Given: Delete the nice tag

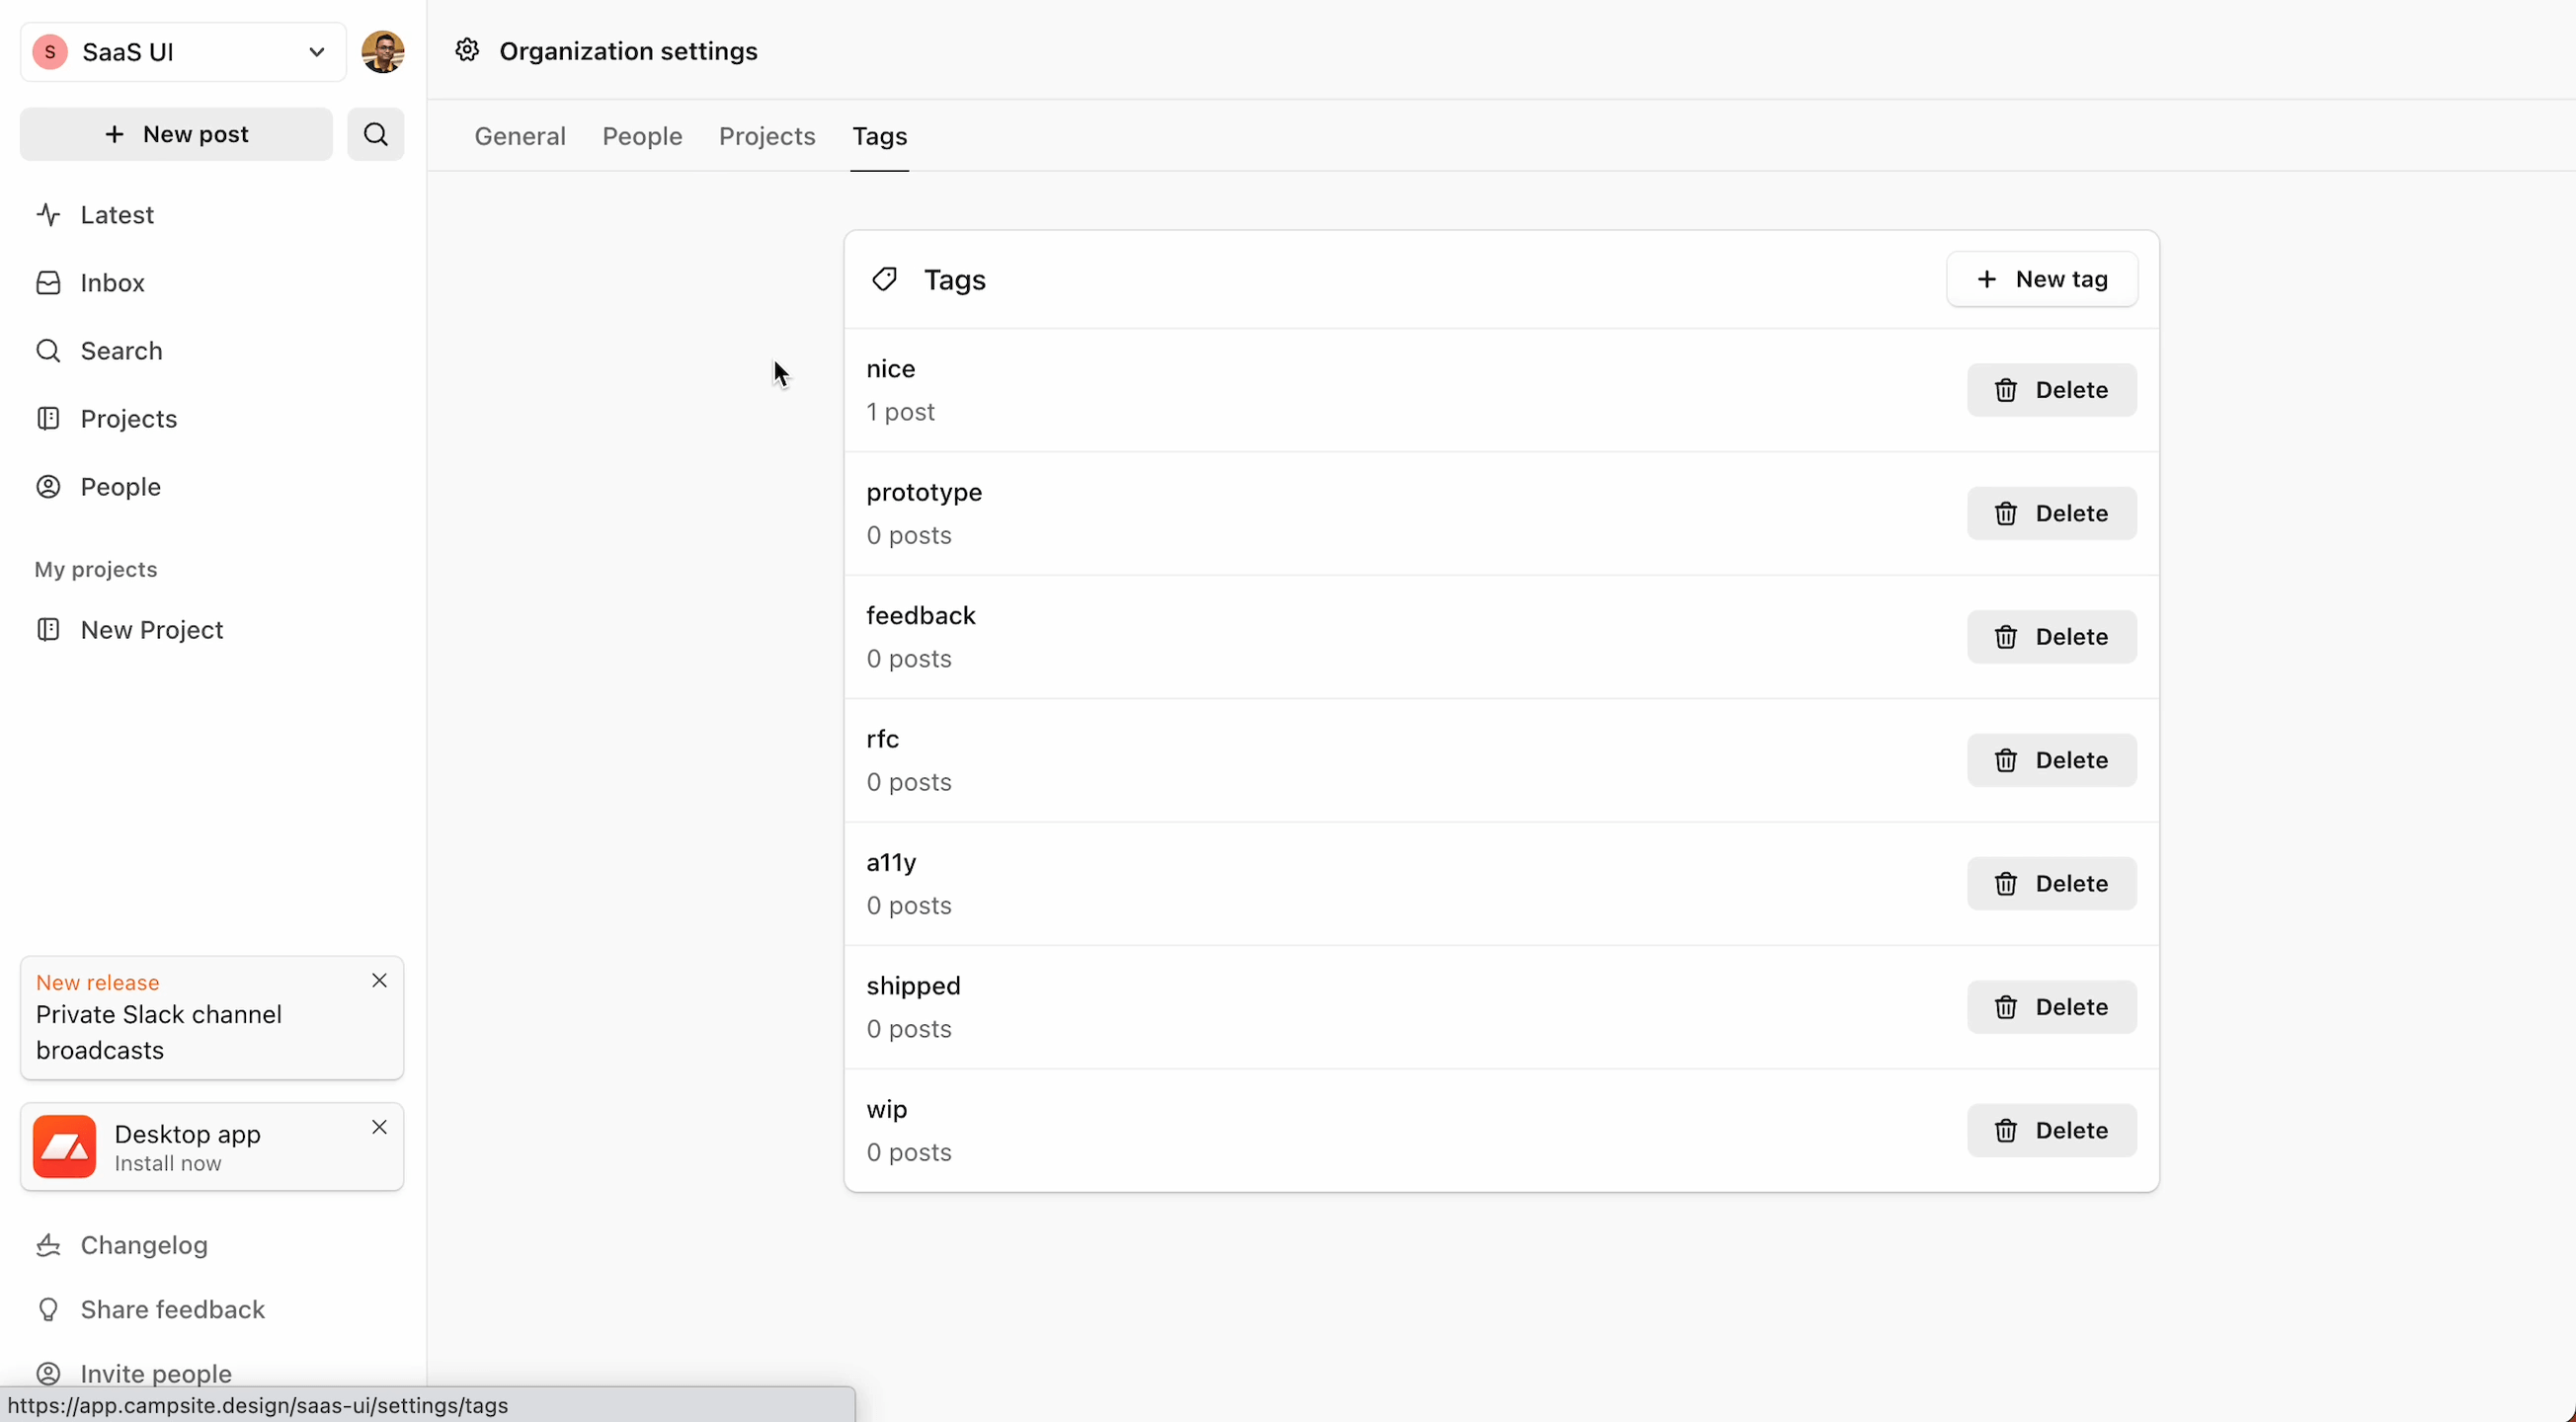Looking at the screenshot, I should point(2052,390).
